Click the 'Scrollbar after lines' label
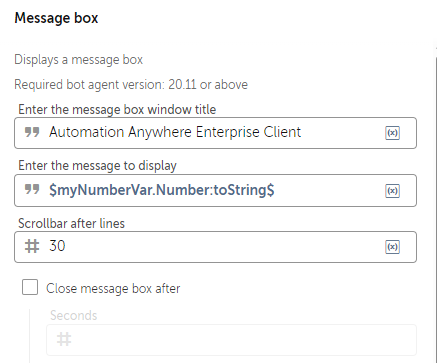The width and height of the screenshot is (437, 363). click(x=71, y=223)
